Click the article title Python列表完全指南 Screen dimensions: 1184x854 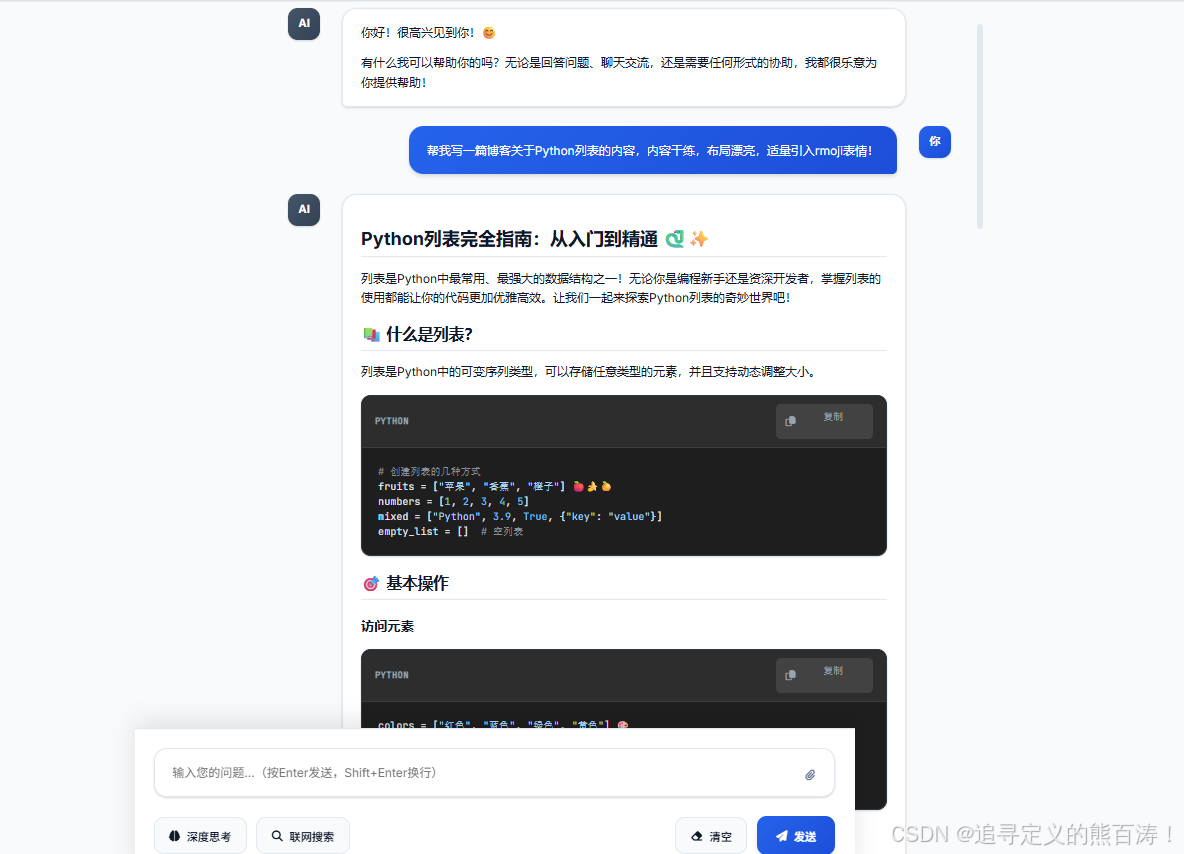click(509, 238)
